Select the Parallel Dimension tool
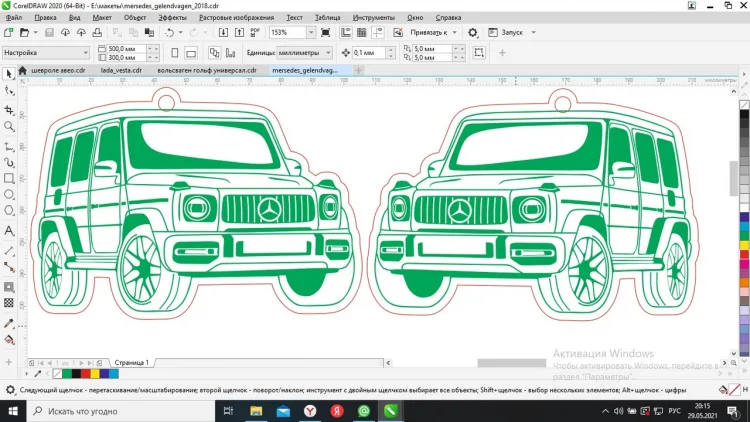 coord(9,250)
